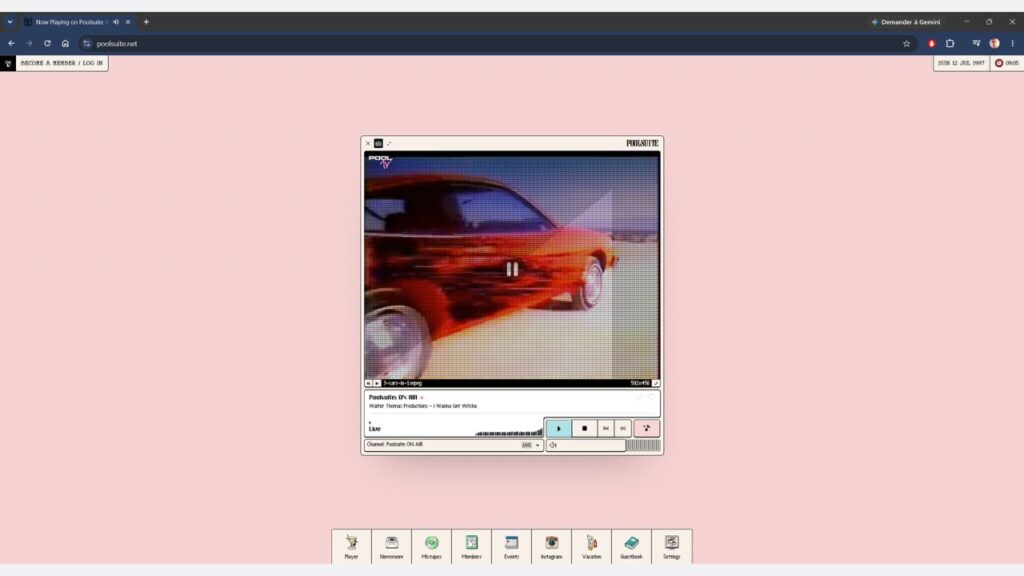Skip to the next track
This screenshot has width=1024, height=576.
tap(623, 428)
